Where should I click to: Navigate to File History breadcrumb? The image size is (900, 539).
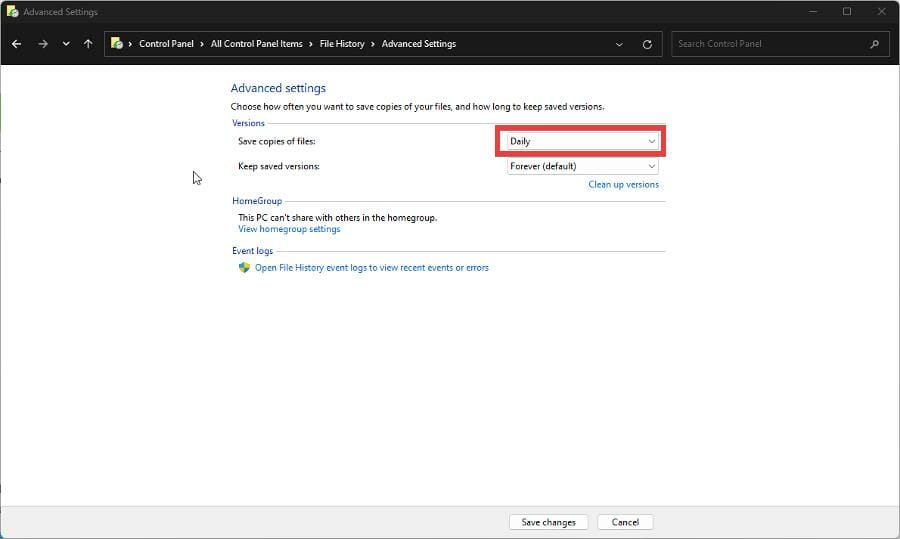[342, 44]
